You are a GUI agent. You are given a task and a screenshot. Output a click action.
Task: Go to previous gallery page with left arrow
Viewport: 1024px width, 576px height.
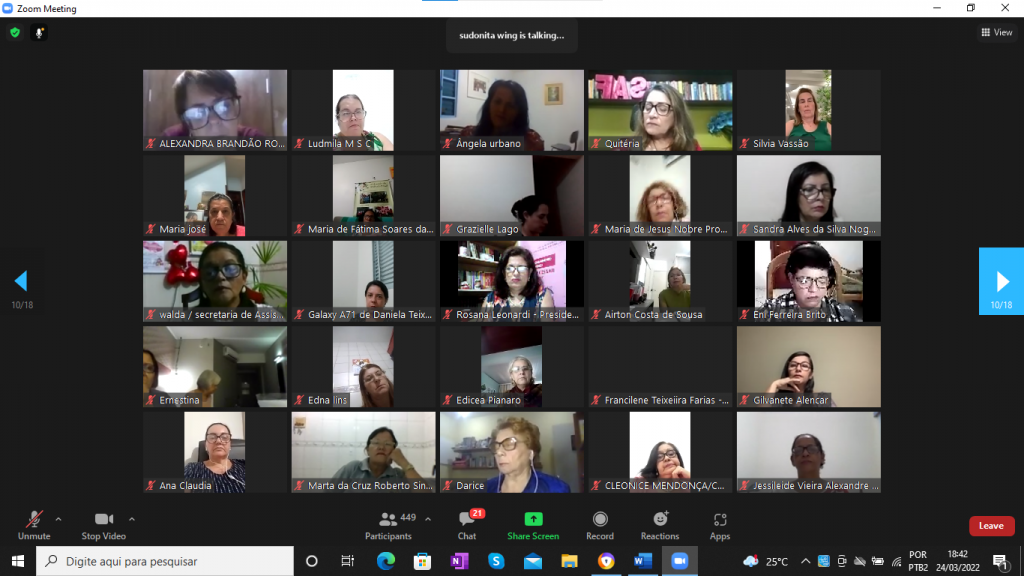tap(21, 281)
